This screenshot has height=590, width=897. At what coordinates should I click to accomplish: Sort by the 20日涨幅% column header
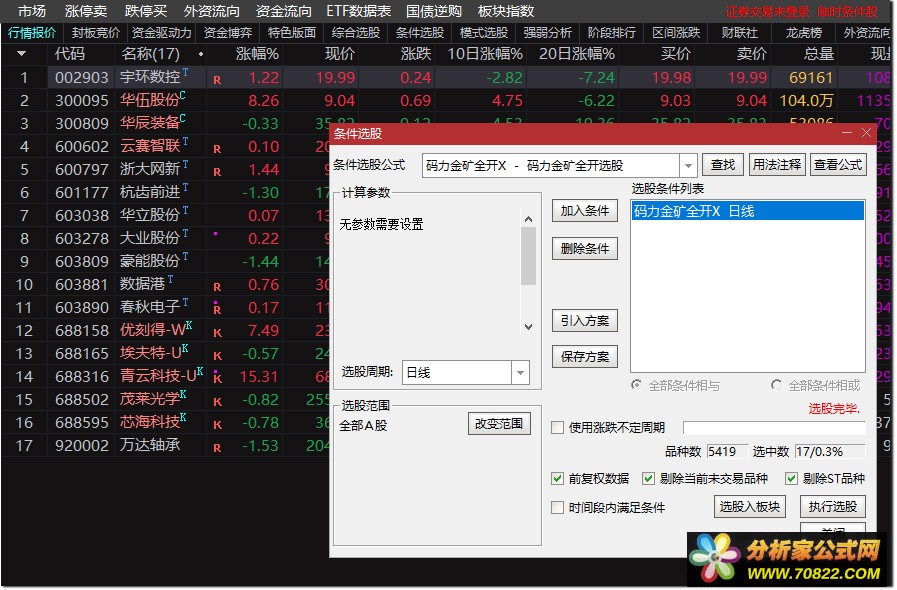(577, 54)
